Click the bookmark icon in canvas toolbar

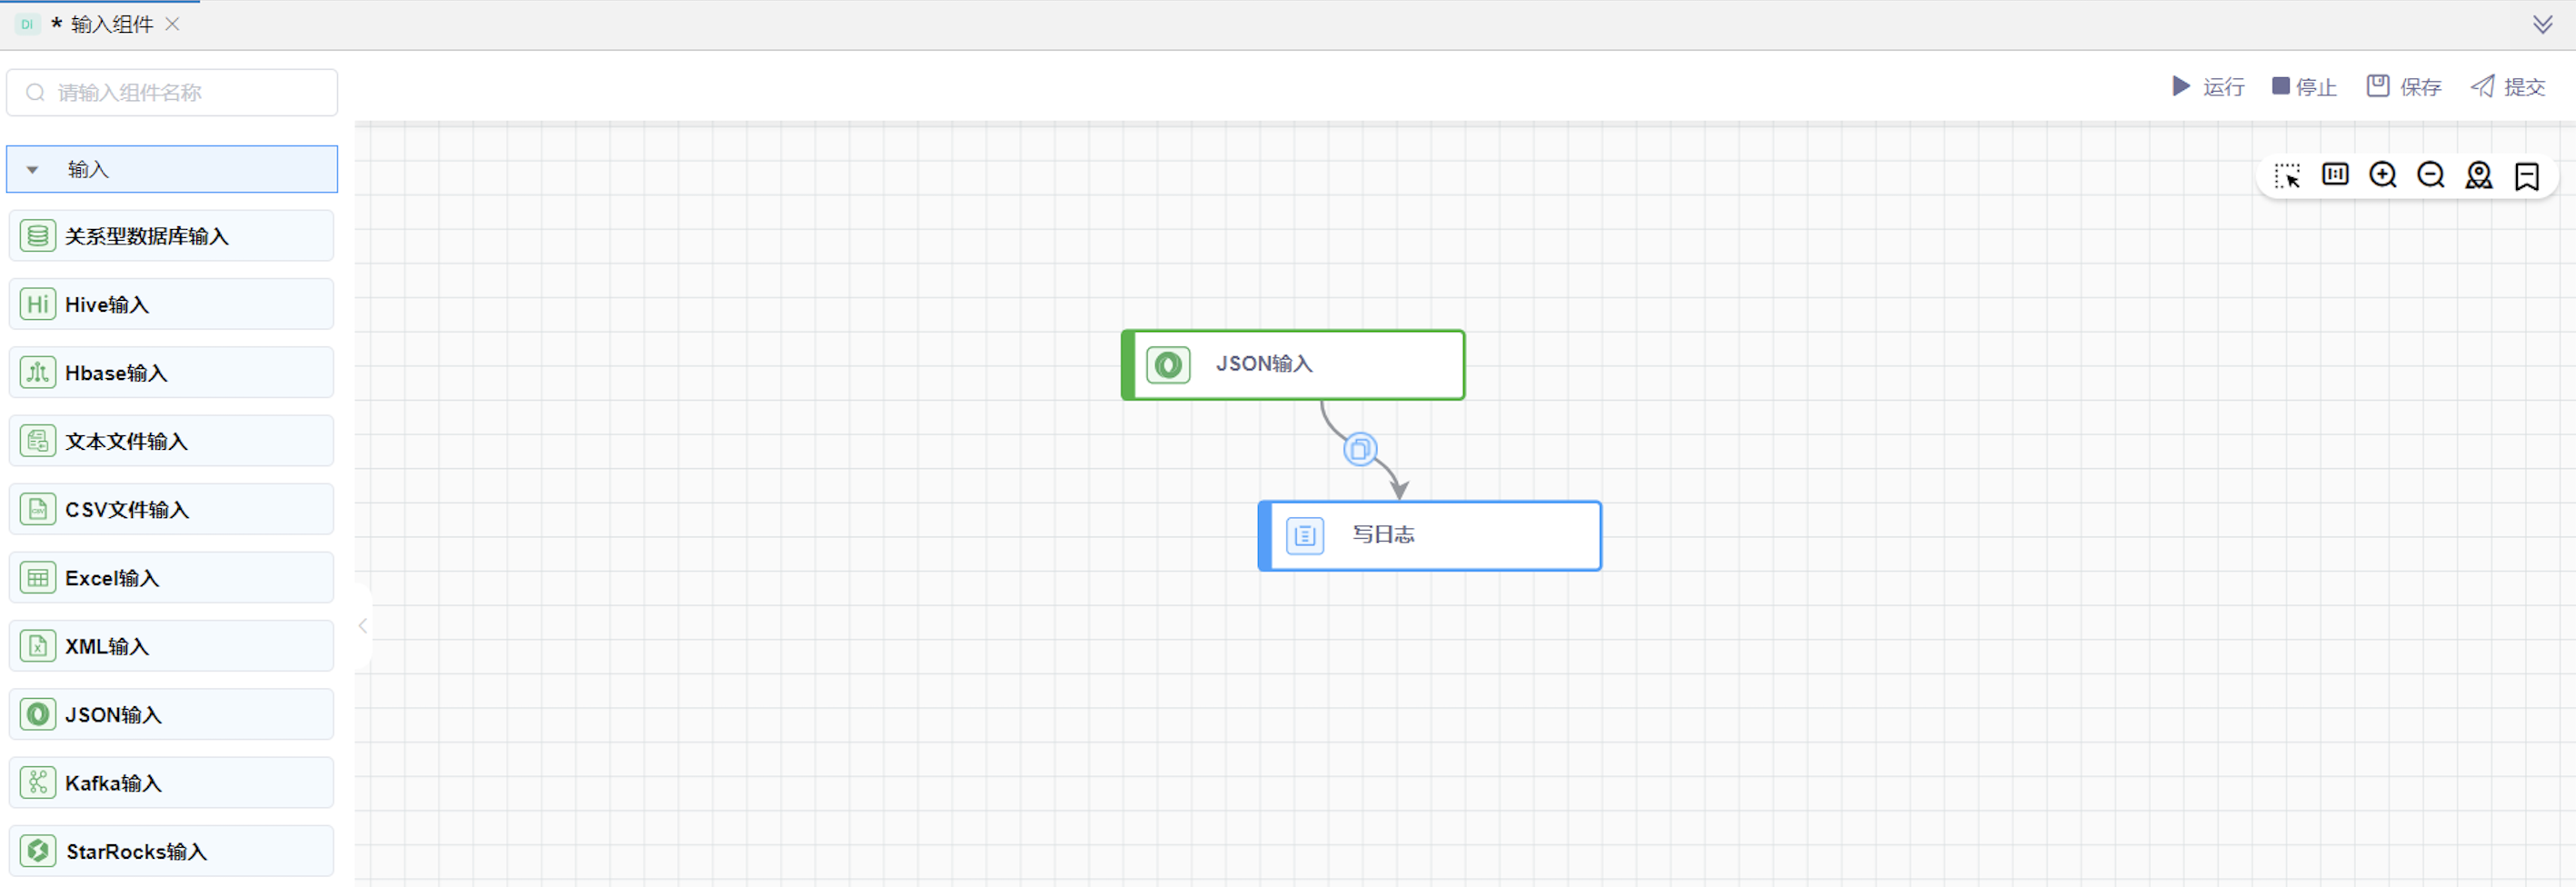(x=2526, y=176)
